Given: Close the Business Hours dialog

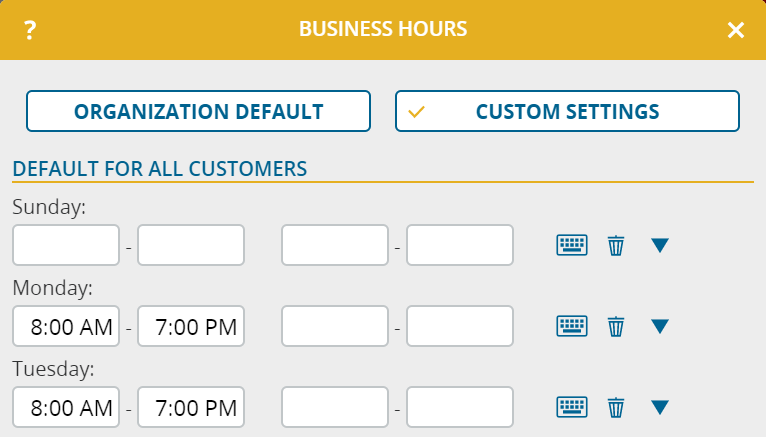Looking at the screenshot, I should [736, 31].
